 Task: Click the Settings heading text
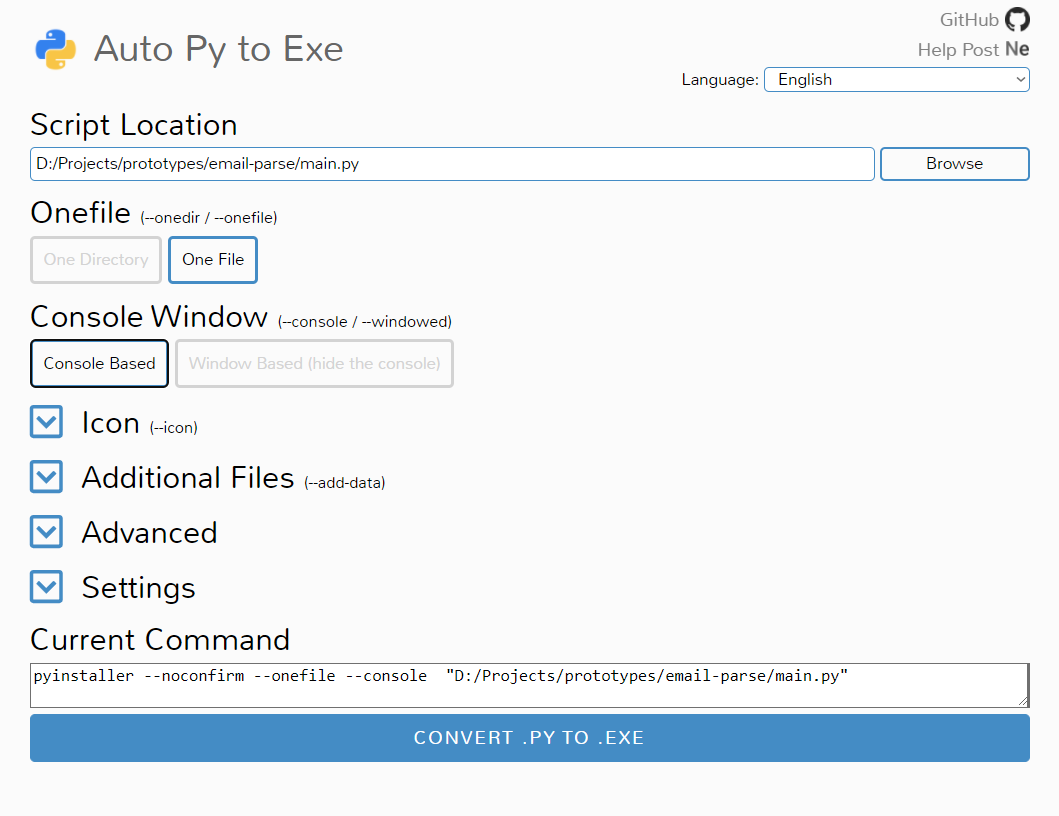pyautogui.click(x=138, y=588)
